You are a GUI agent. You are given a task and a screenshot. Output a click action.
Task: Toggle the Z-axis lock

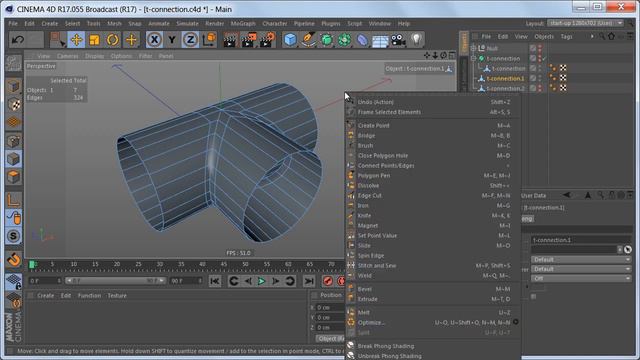[190, 40]
